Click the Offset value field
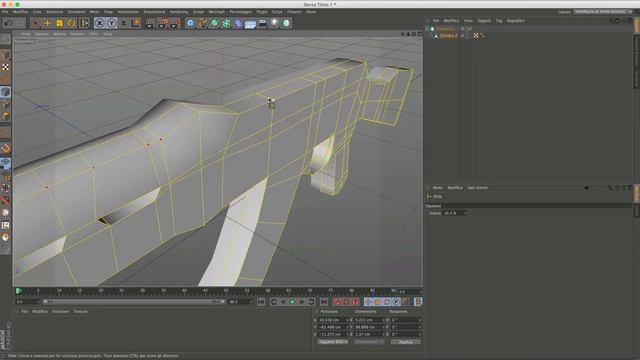The image size is (640, 360). tap(454, 213)
